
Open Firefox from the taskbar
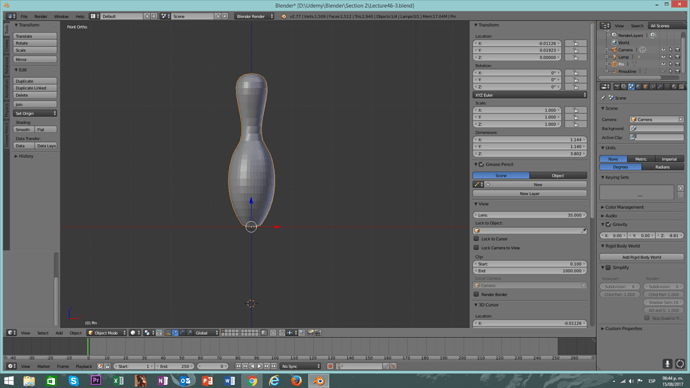(297, 381)
